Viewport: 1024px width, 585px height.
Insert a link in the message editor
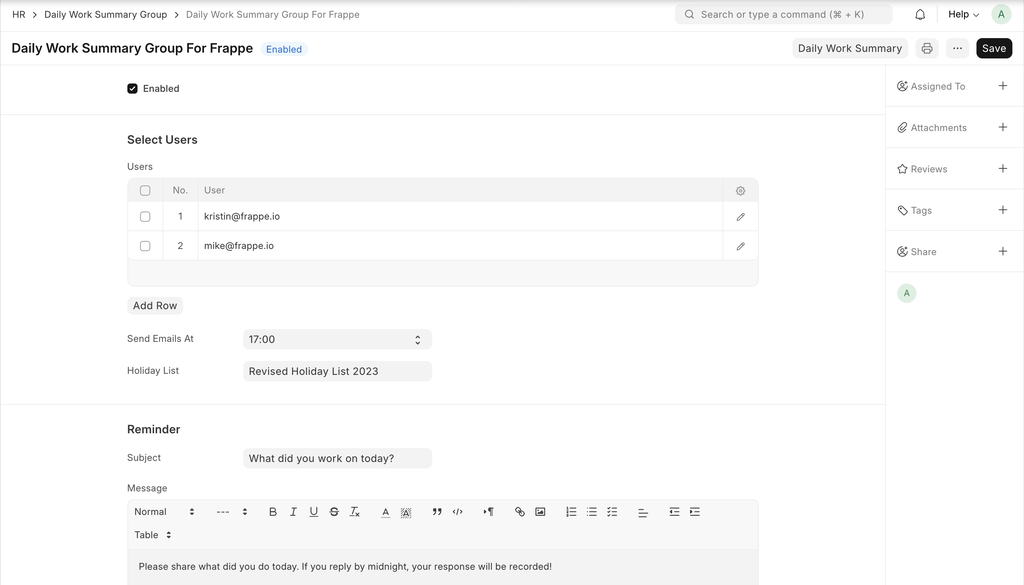519,512
